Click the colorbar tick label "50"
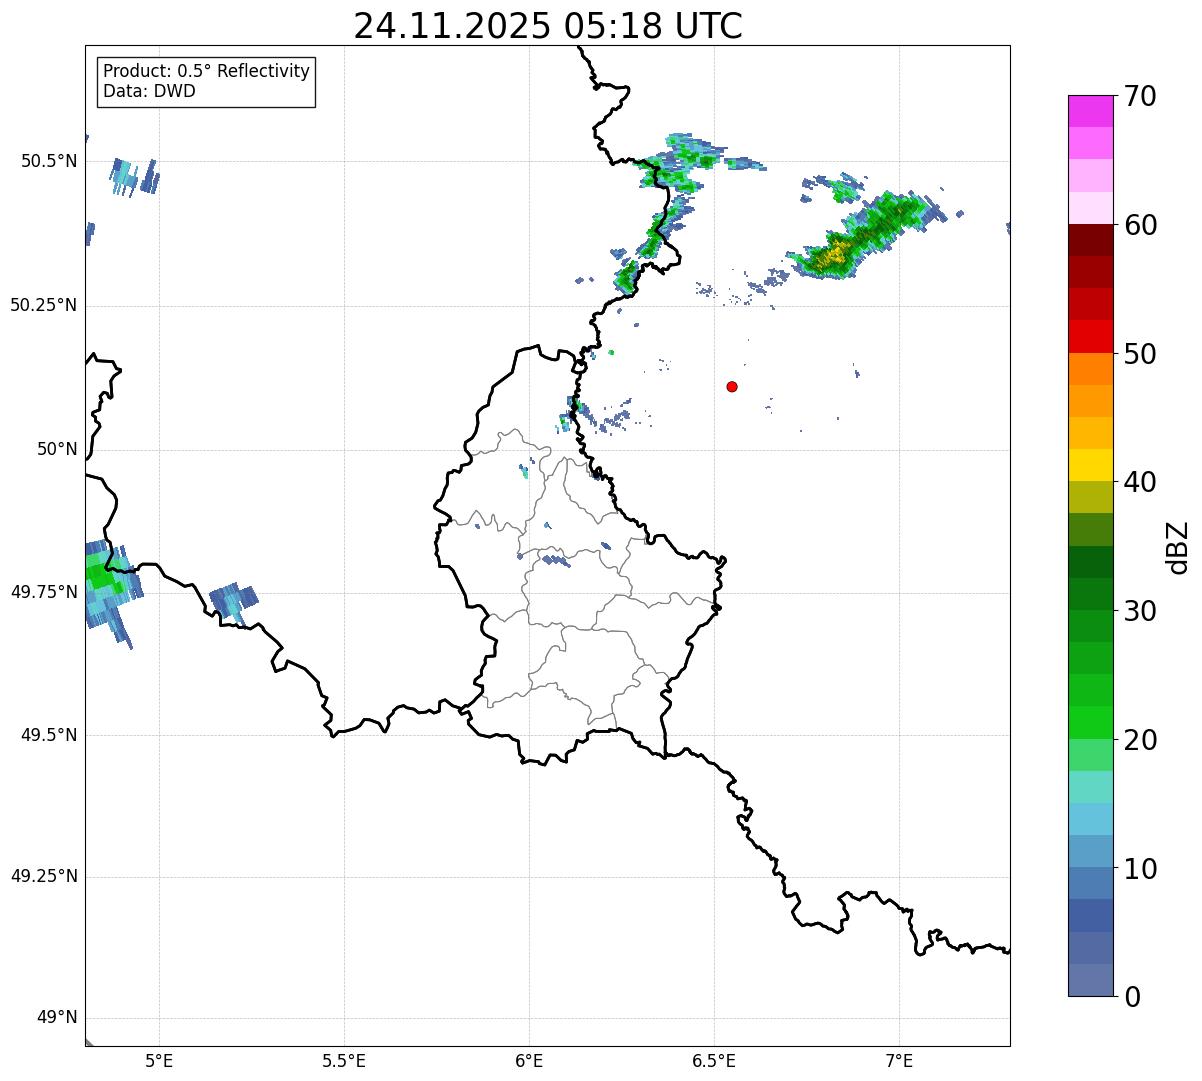This screenshot has width=1202, height=1081. coord(1140,354)
